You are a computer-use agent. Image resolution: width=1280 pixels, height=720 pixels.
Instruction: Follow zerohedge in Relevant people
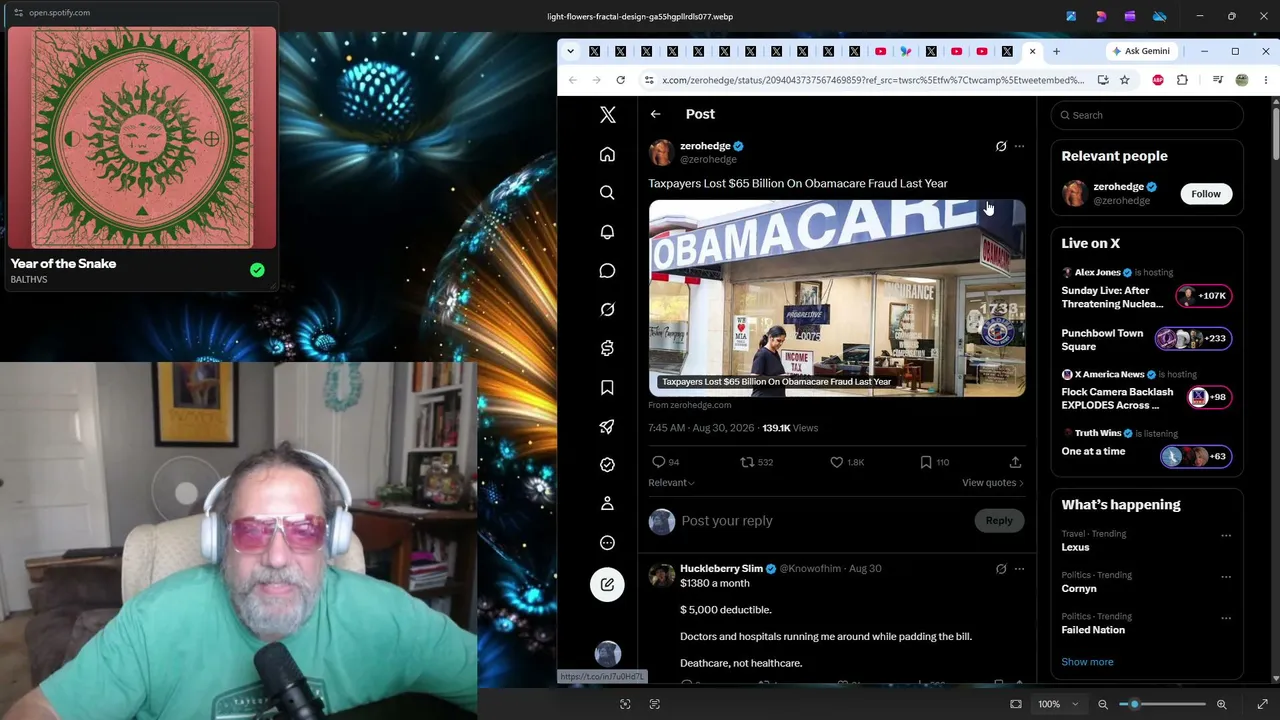pos(1205,194)
